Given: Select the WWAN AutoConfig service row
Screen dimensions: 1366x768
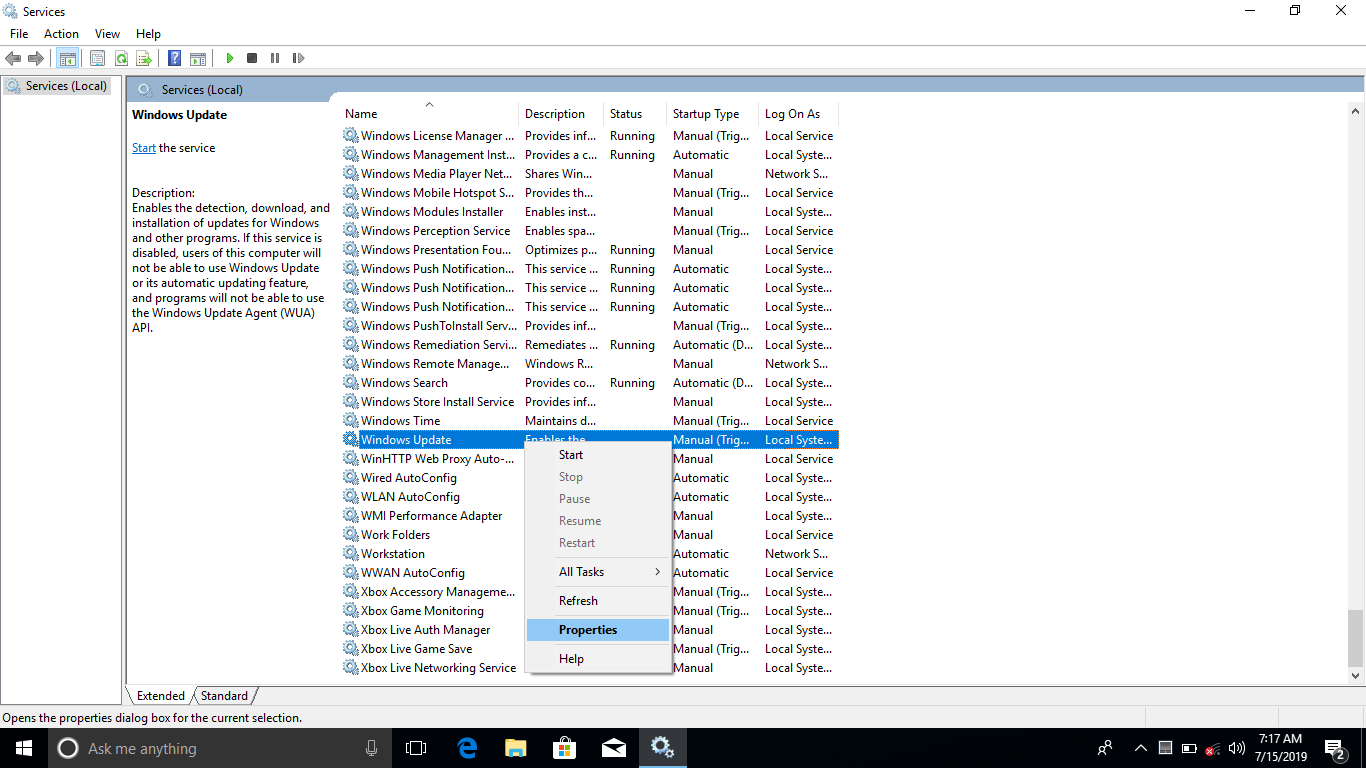Looking at the screenshot, I should pyautogui.click(x=590, y=573).
